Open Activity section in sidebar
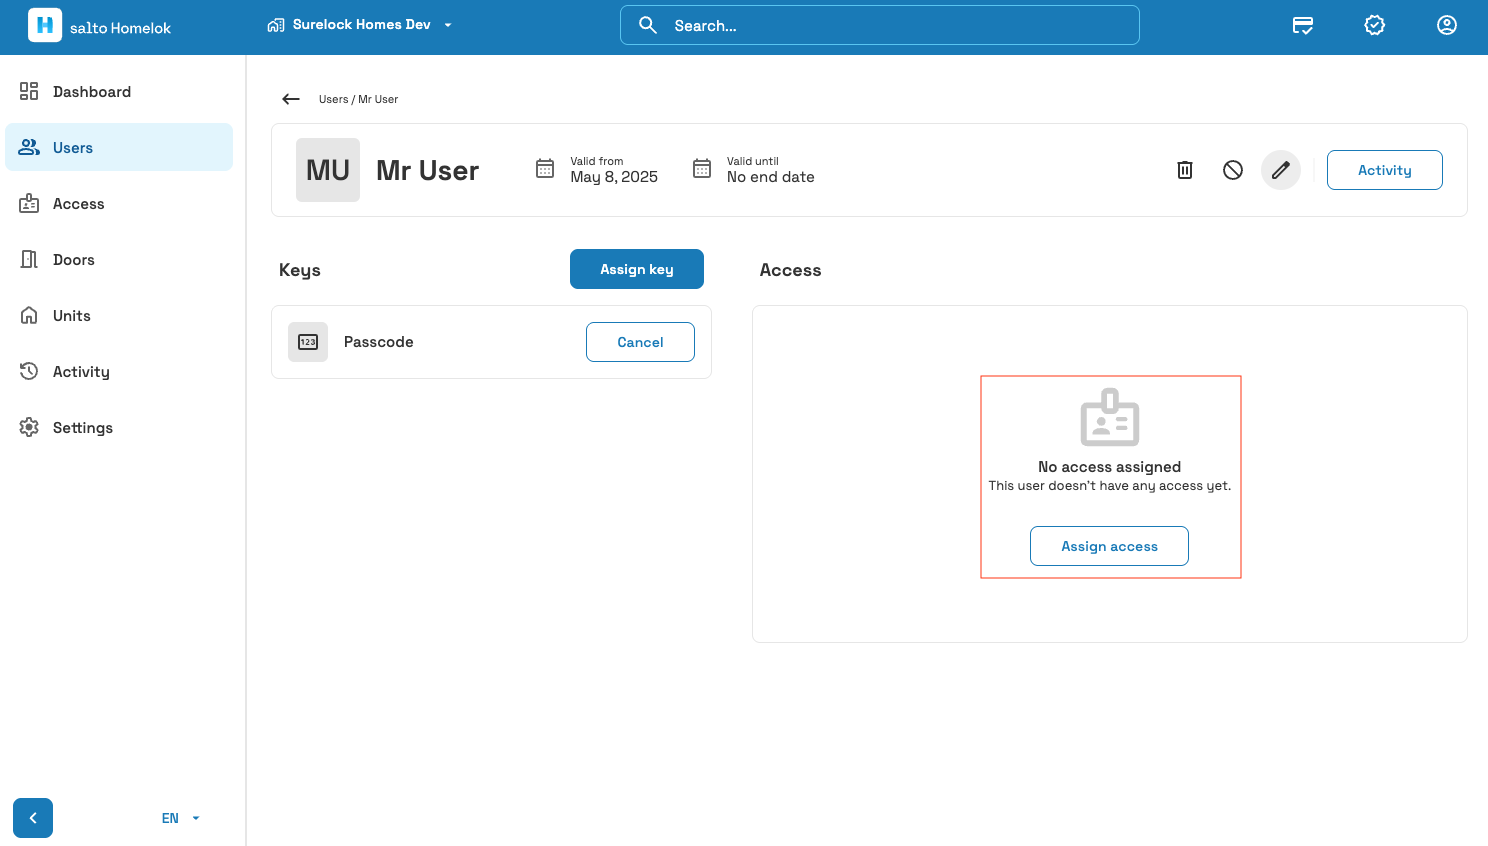The width and height of the screenshot is (1488, 846). click(x=119, y=371)
